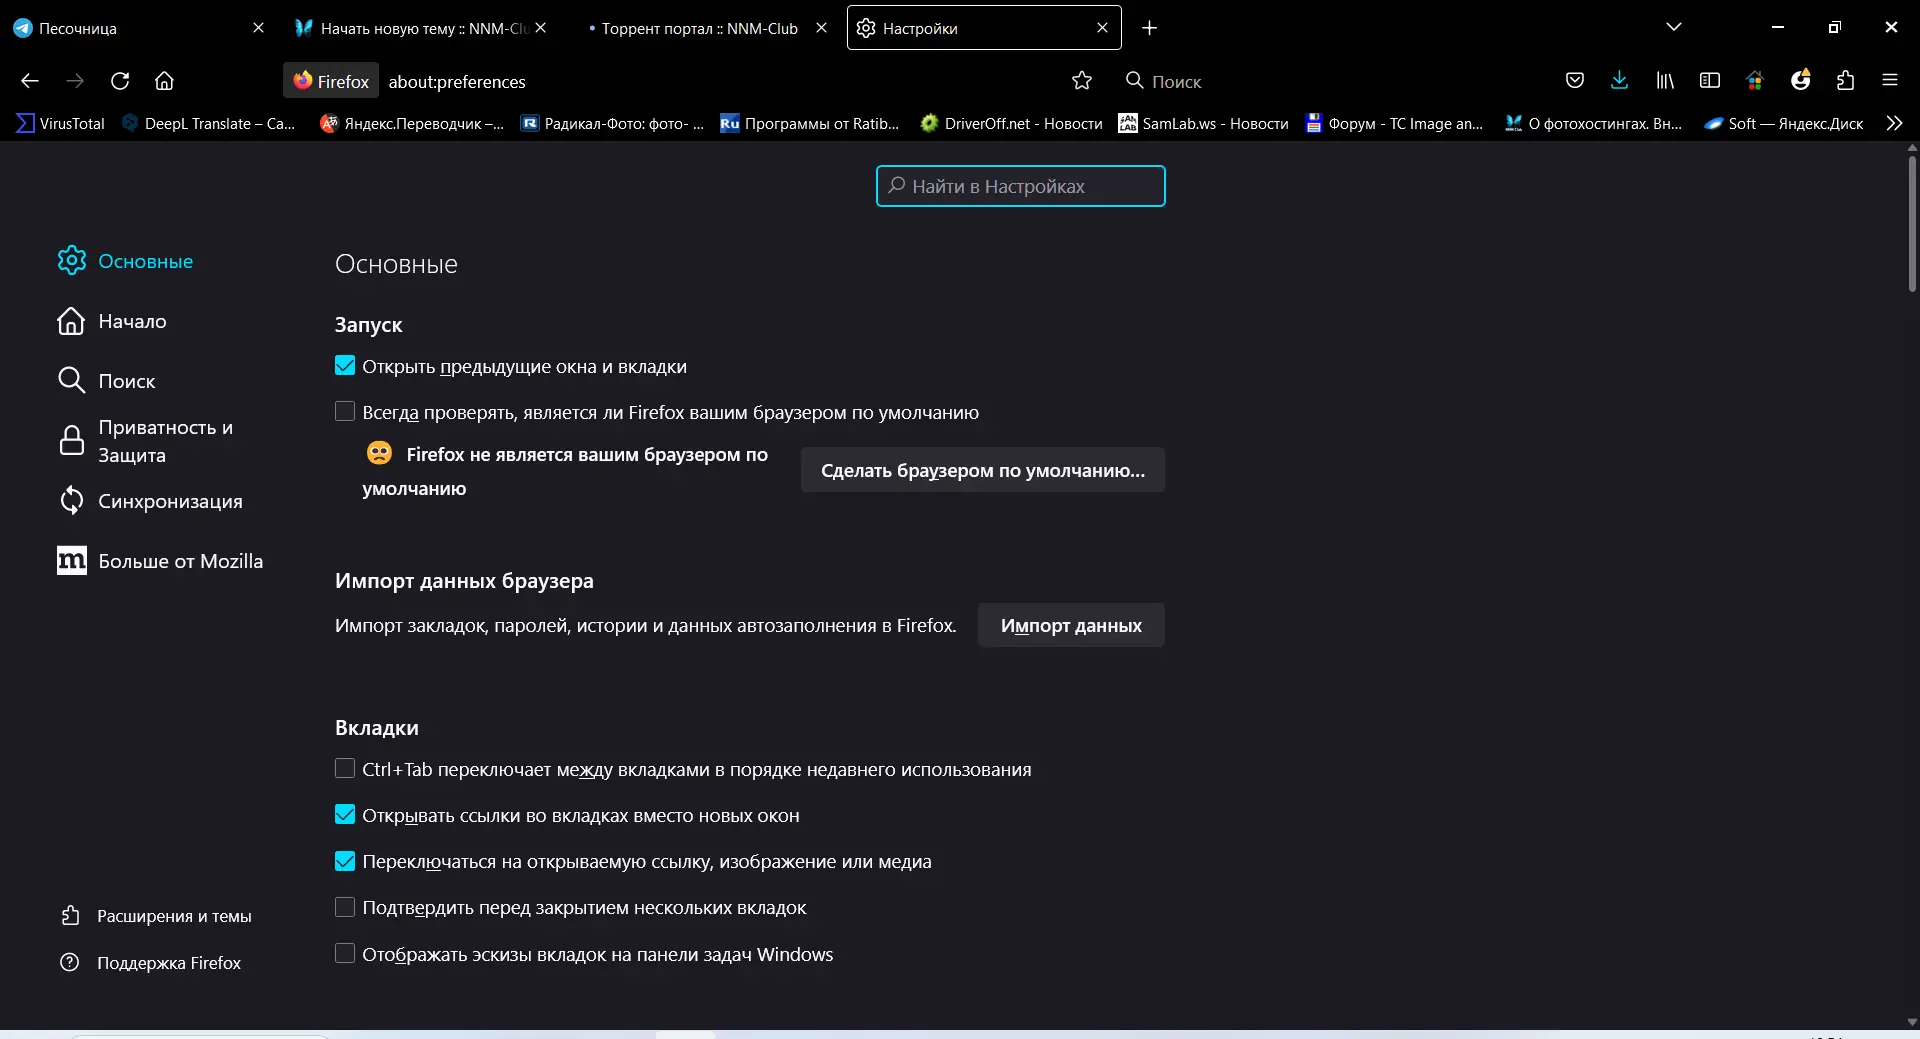Open the hamburger application menu
Screen dimensions: 1920x1039
tap(1890, 80)
